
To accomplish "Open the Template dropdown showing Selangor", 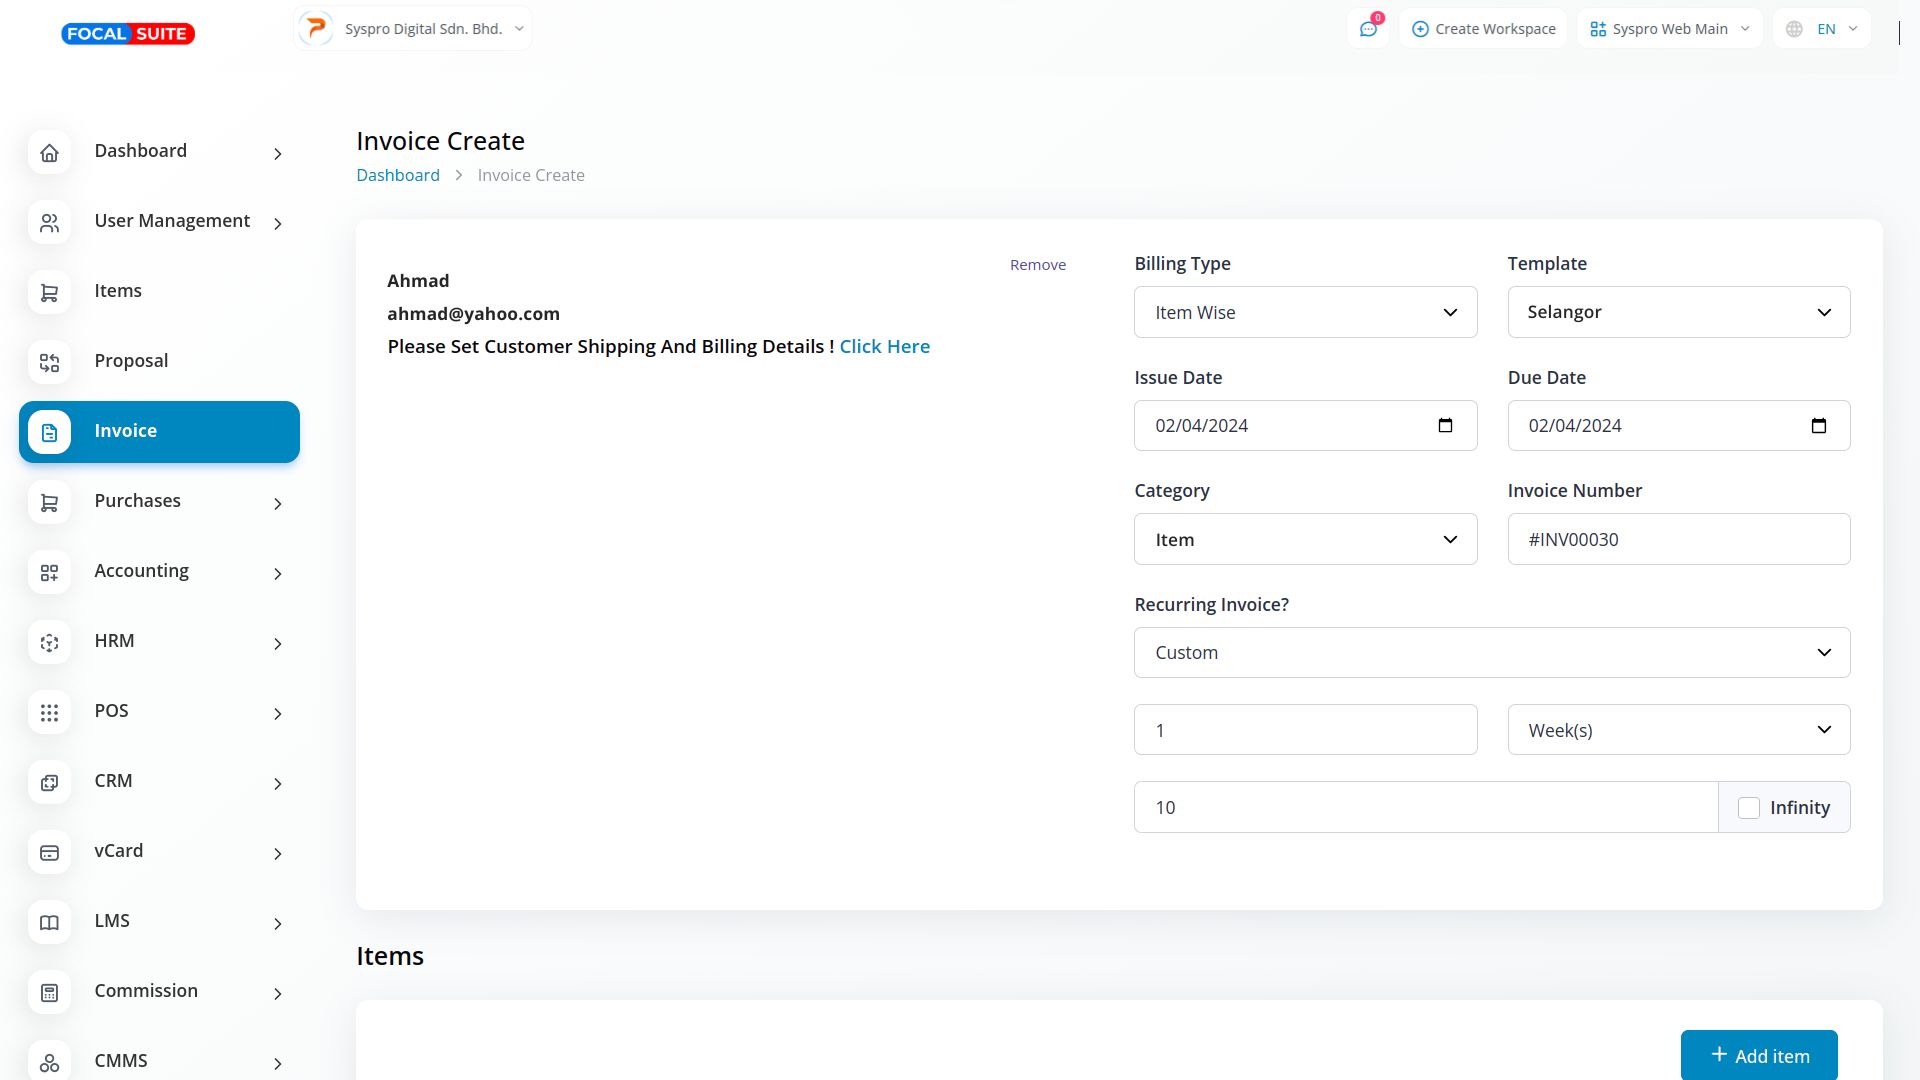I will tap(1678, 312).
